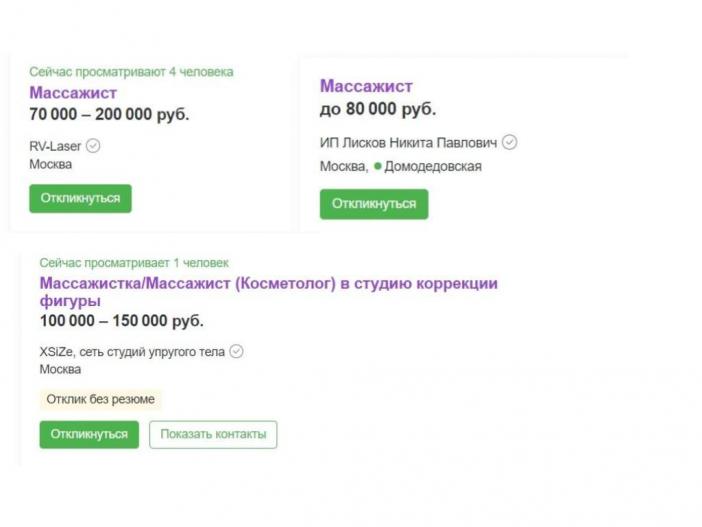Screen dimensions: 702x527
Task: Click the verified icon beside ИП Лисков Никита Павлович
Action: point(509,142)
